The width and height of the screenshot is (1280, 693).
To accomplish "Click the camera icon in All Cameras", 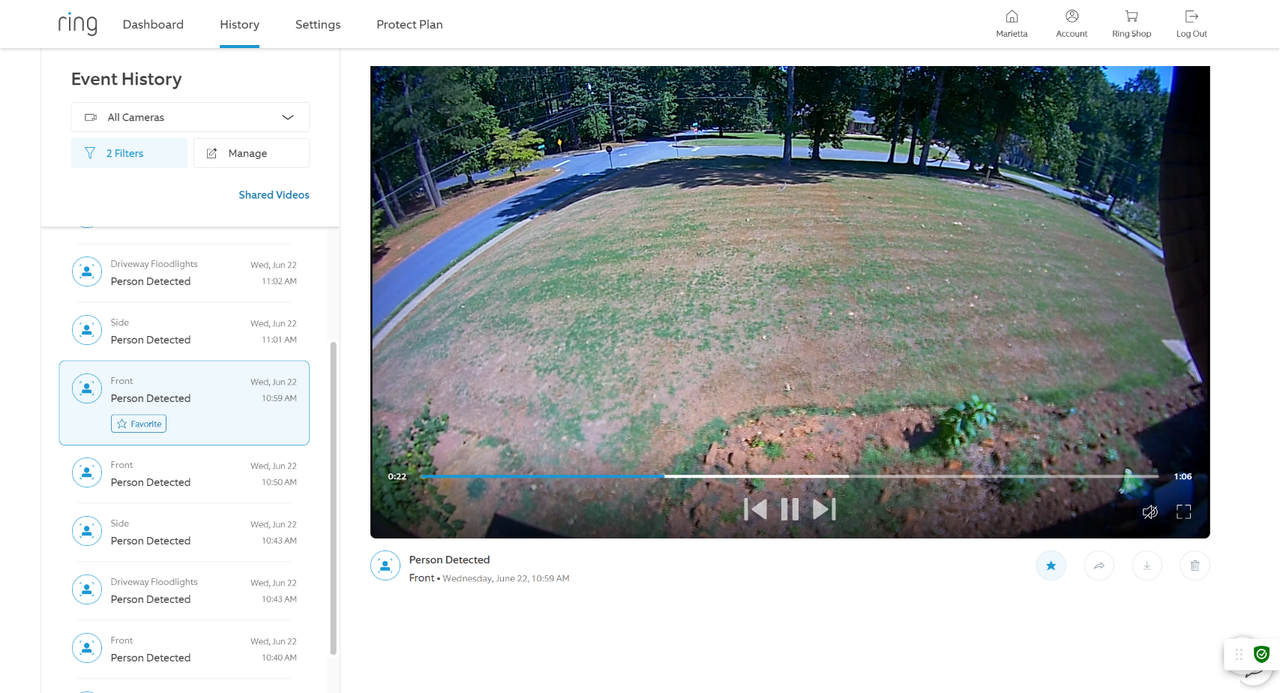I will coord(91,117).
